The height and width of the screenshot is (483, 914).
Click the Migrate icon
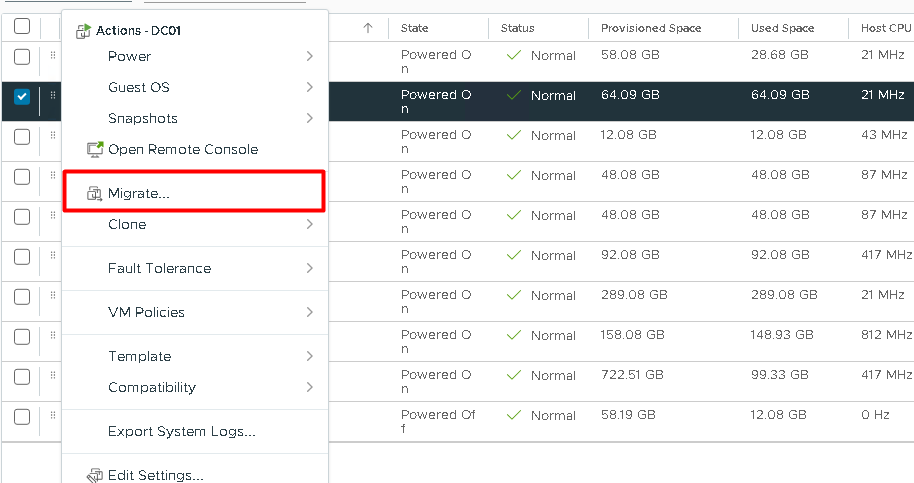[94, 193]
